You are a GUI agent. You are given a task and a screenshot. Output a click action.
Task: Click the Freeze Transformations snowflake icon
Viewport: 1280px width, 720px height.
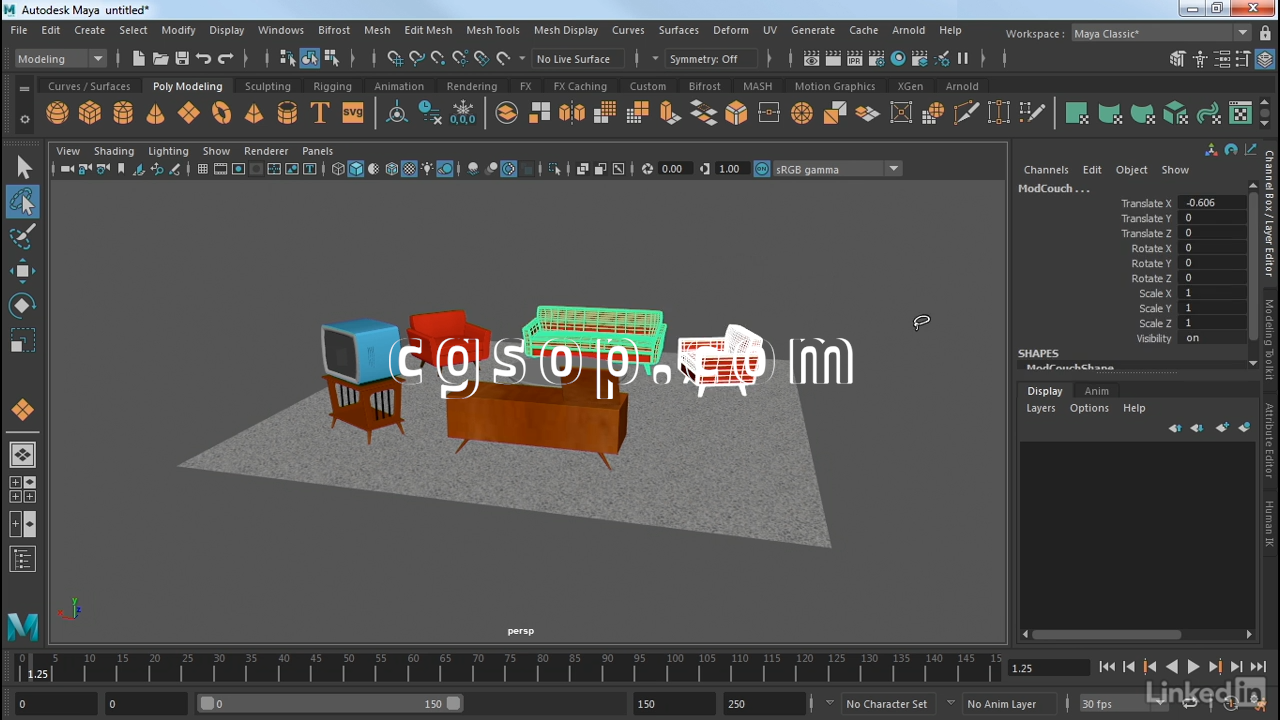[463, 113]
